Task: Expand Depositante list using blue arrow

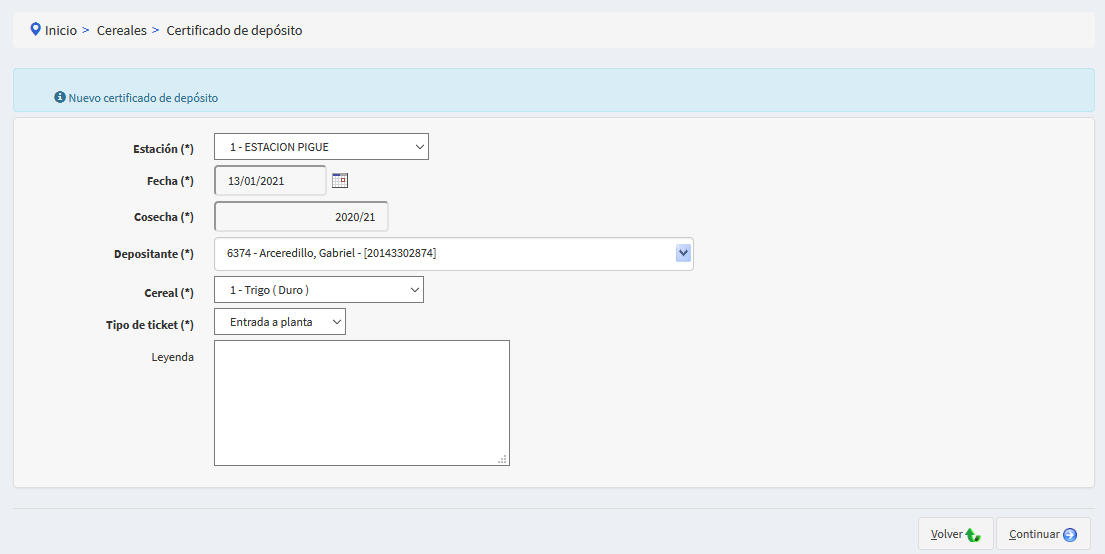Action: pos(683,253)
